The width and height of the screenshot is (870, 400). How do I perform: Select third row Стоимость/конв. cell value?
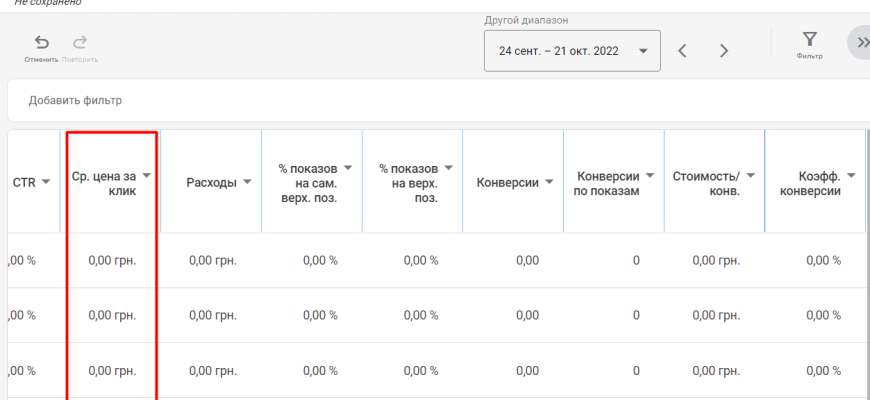(716, 370)
